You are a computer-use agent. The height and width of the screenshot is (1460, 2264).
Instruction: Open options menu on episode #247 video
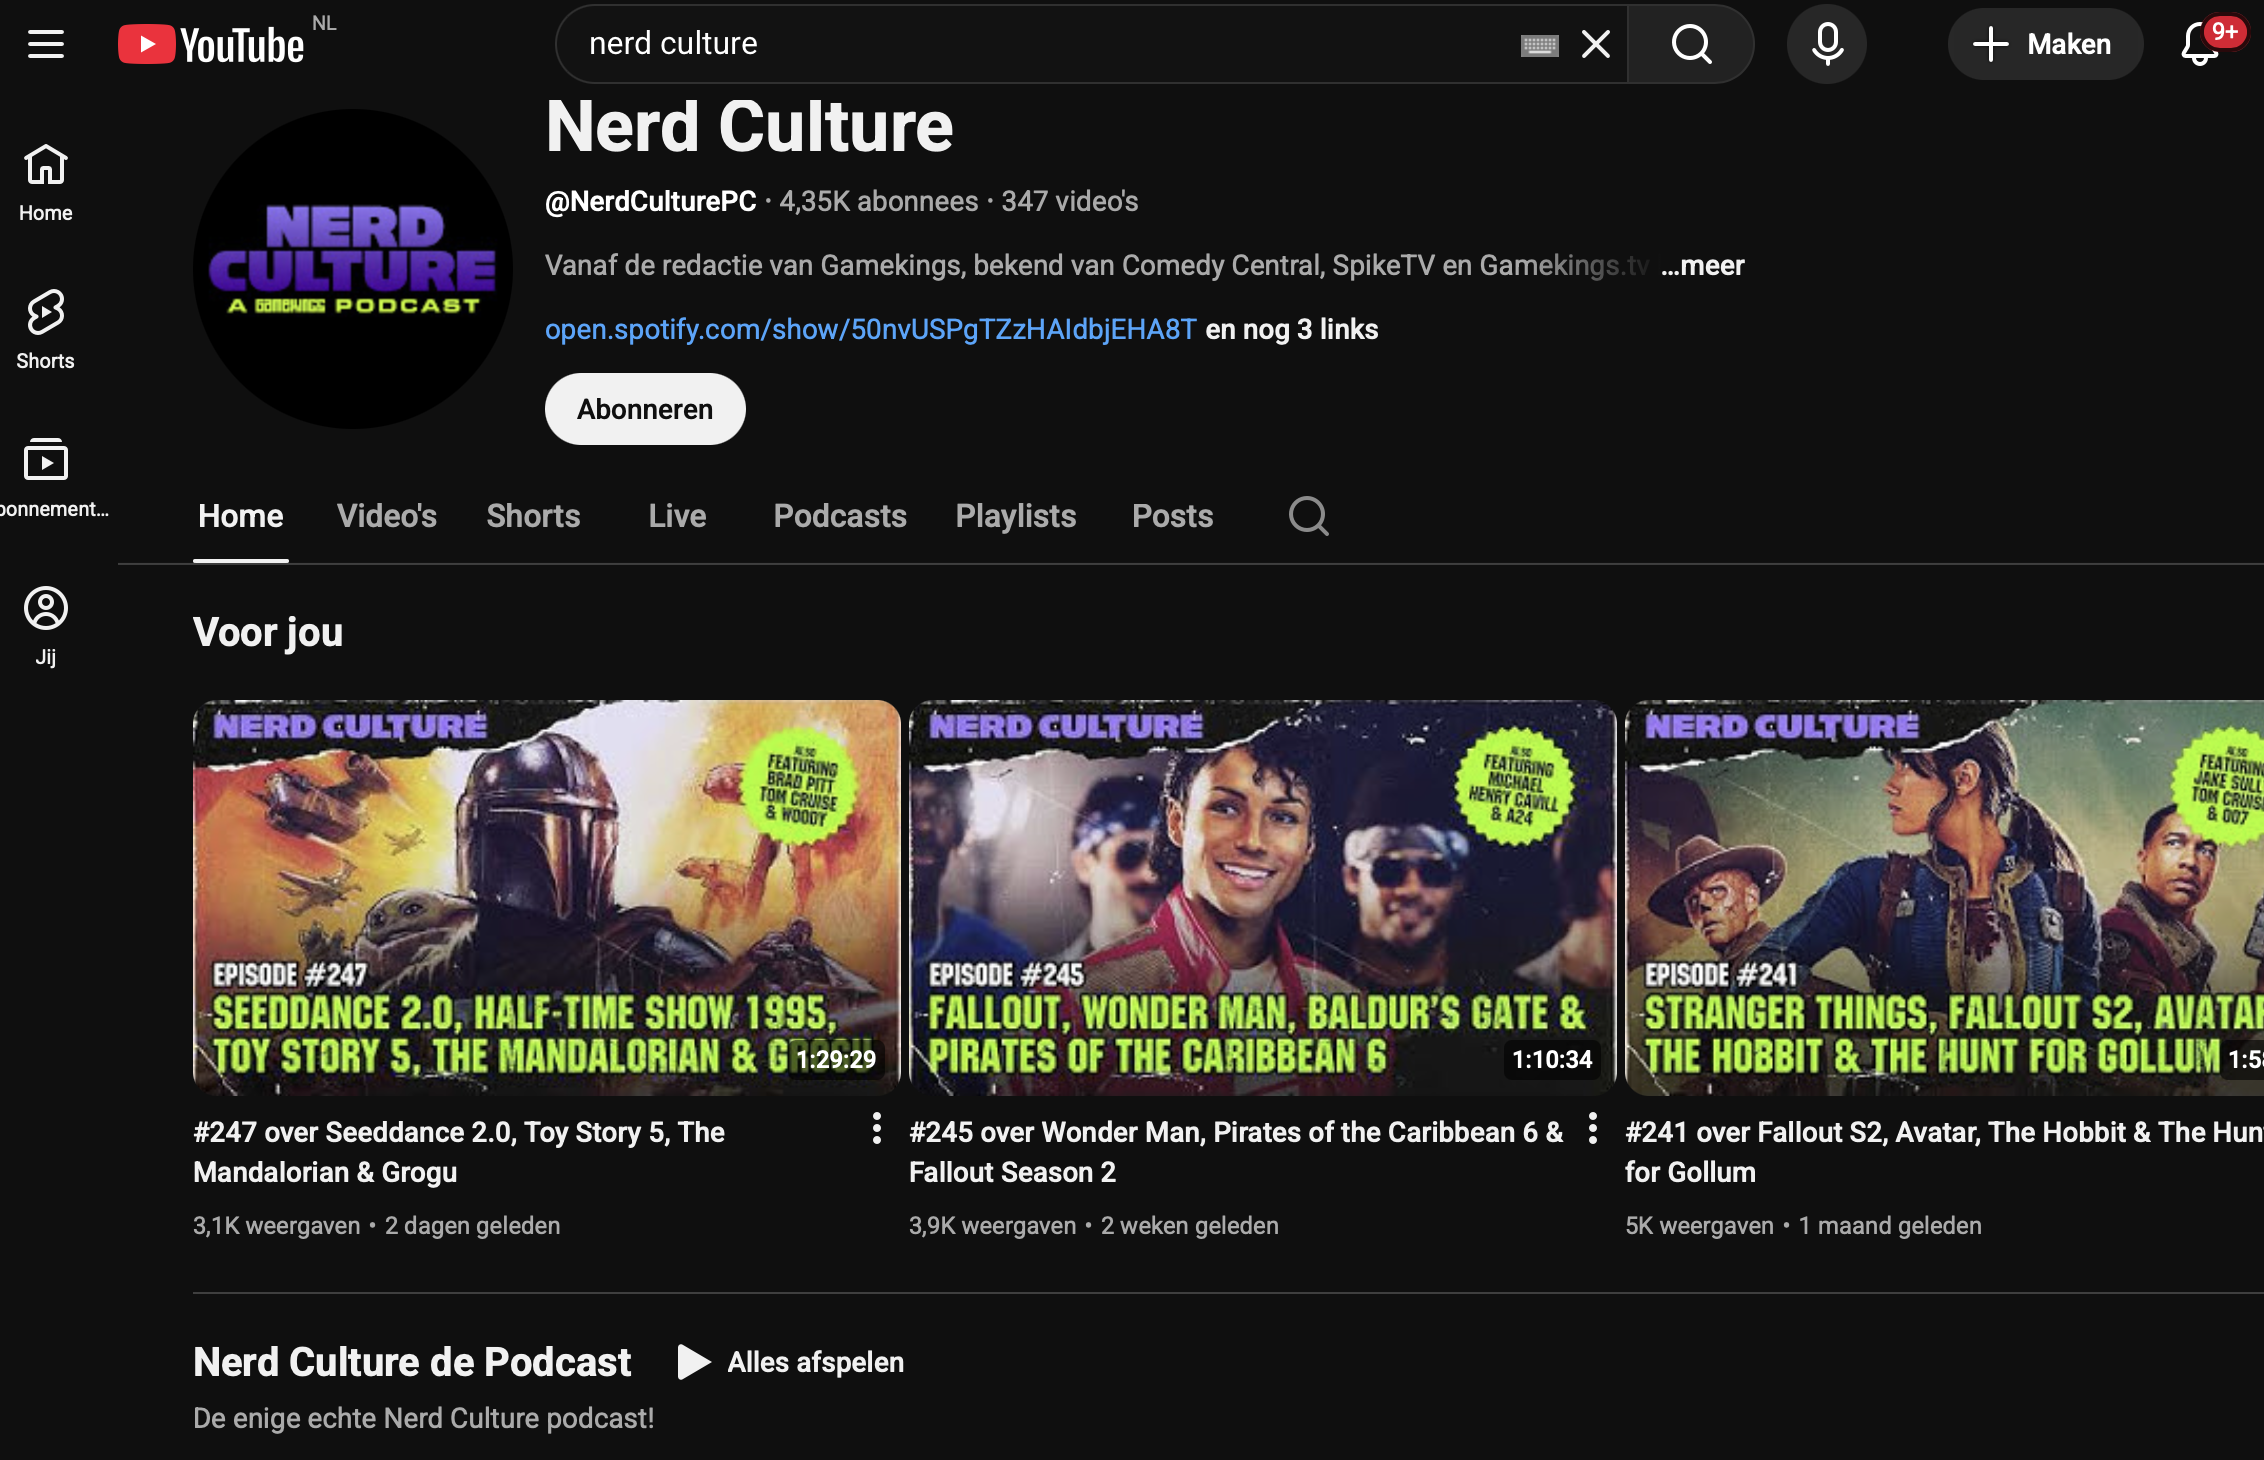[876, 1131]
